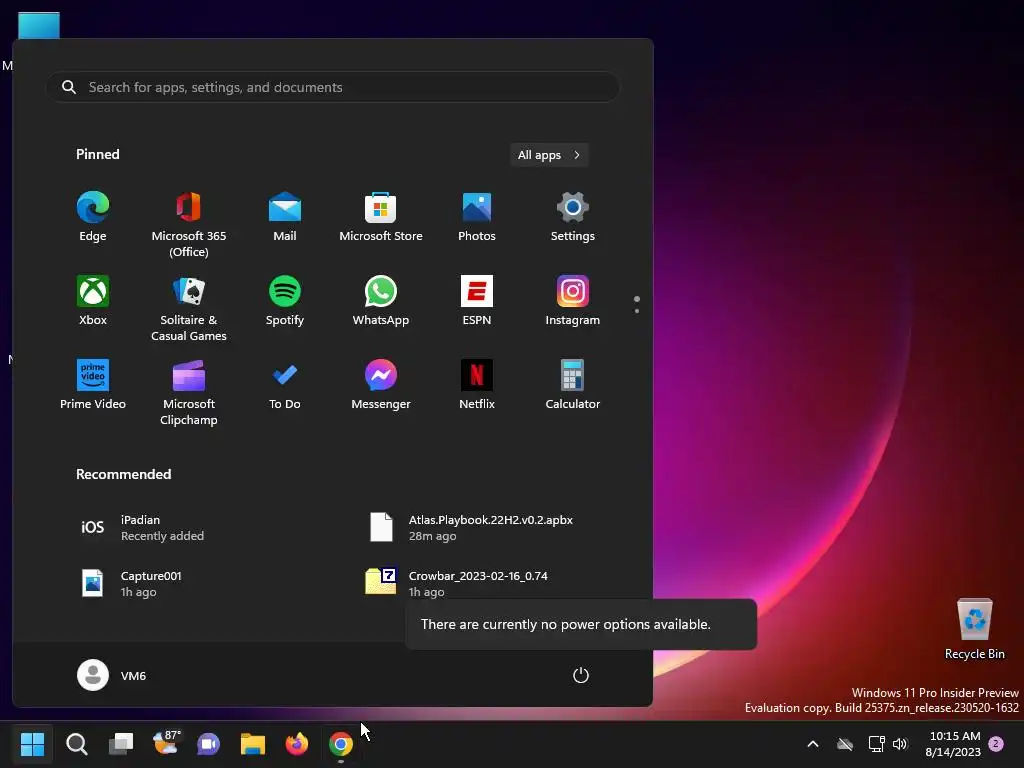
Task: Click the Windows Start button on taskbar
Action: coord(32,744)
